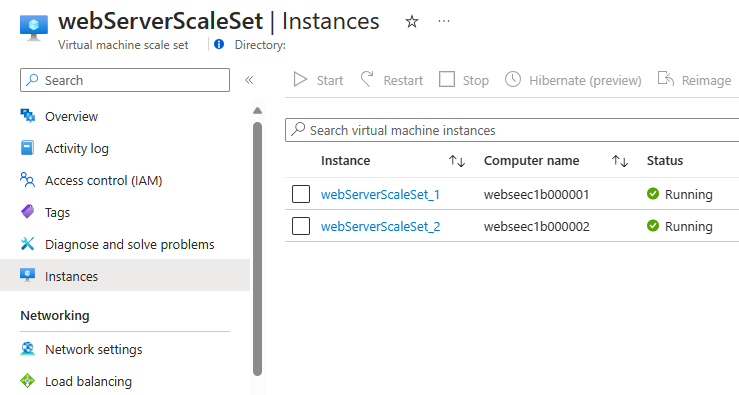Focus the Search virtual machine instances field
The image size is (739, 395).
[x=512, y=130]
